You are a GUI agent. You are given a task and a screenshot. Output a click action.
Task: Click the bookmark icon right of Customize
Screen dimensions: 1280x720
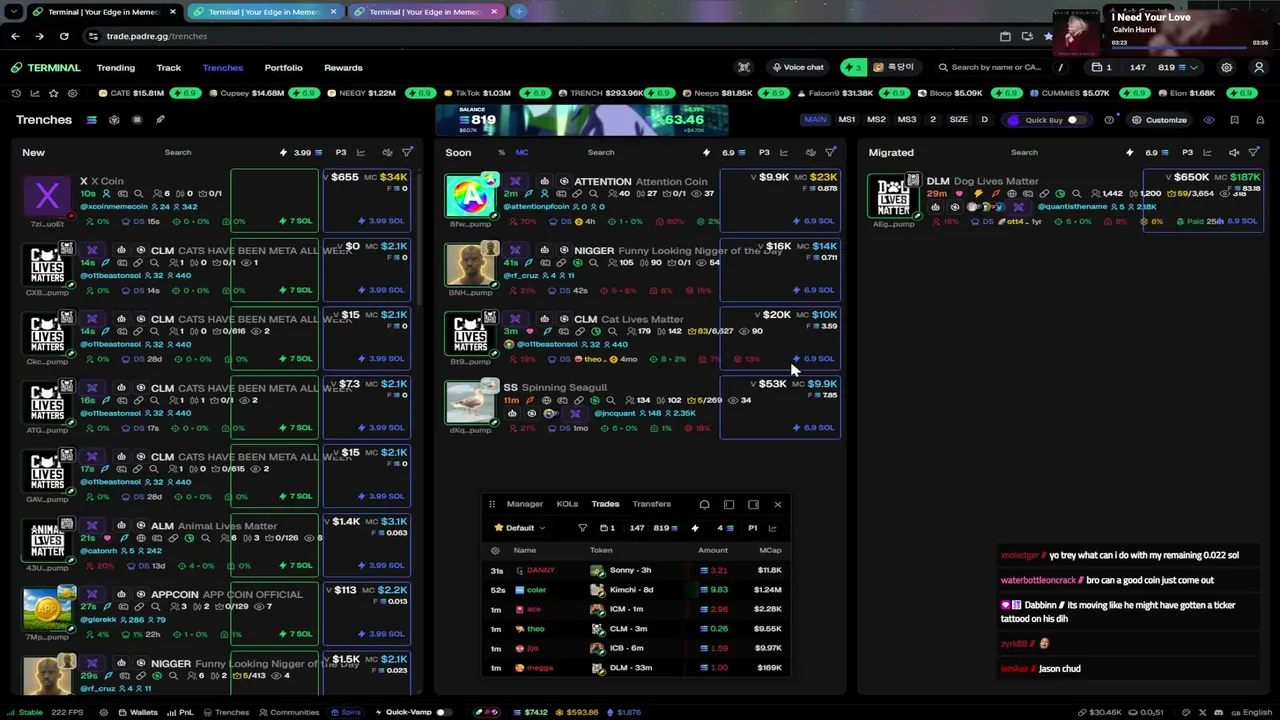tap(1234, 120)
